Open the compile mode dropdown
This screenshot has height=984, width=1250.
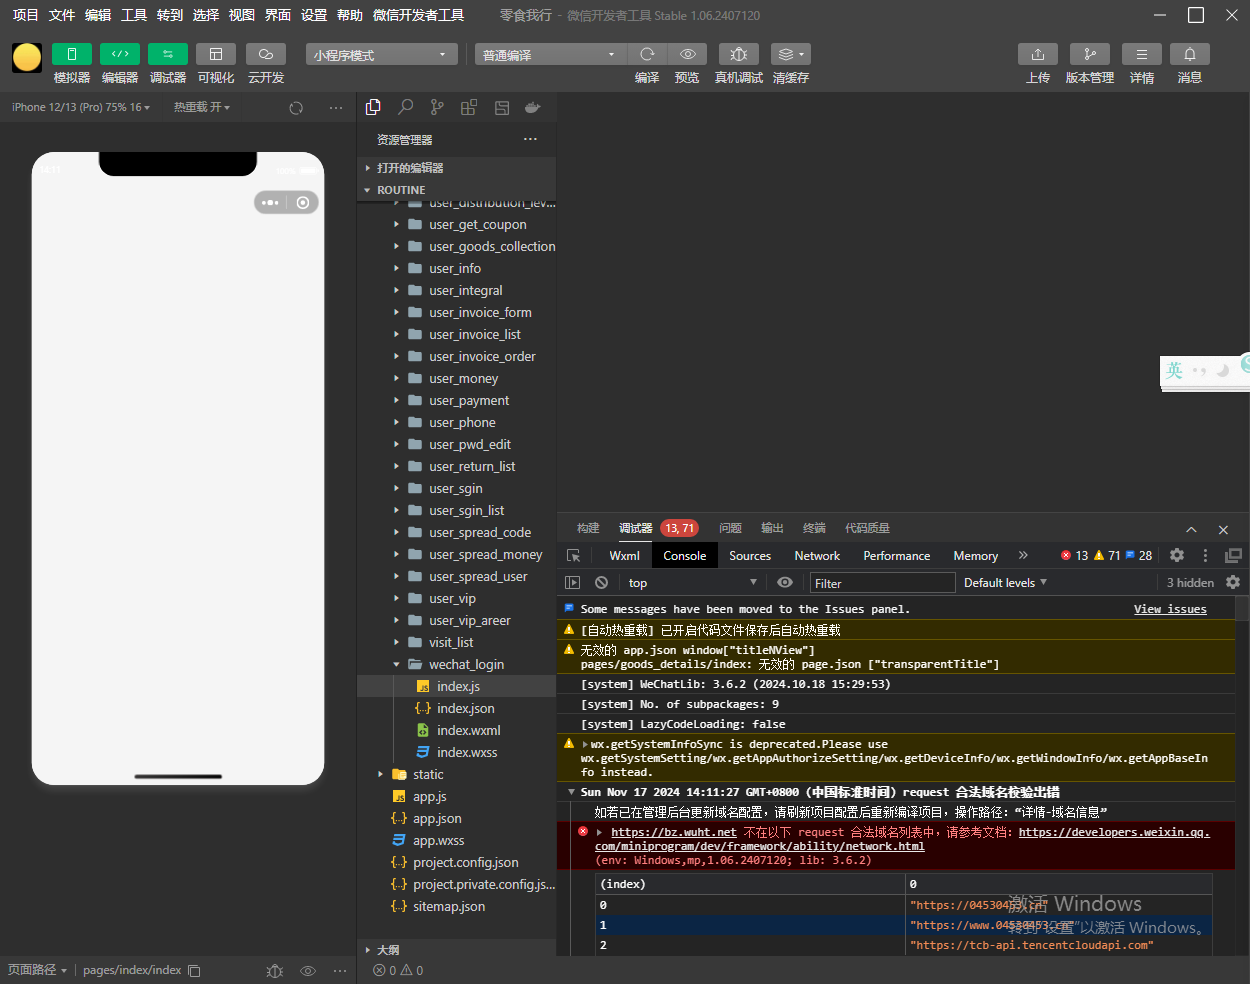click(x=550, y=54)
